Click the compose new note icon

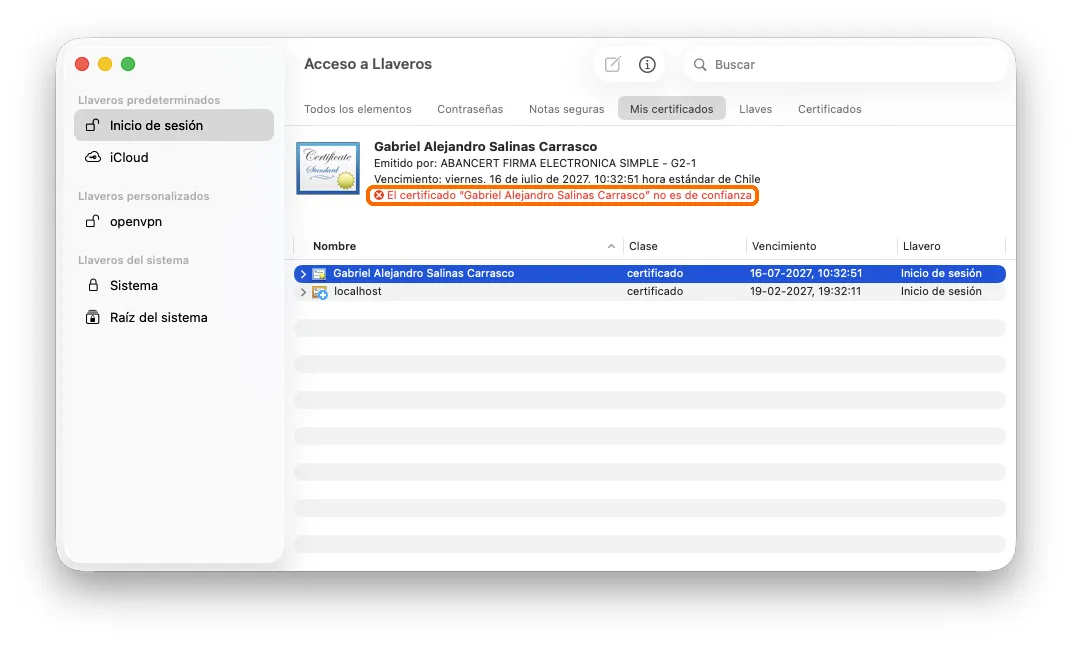[x=613, y=64]
